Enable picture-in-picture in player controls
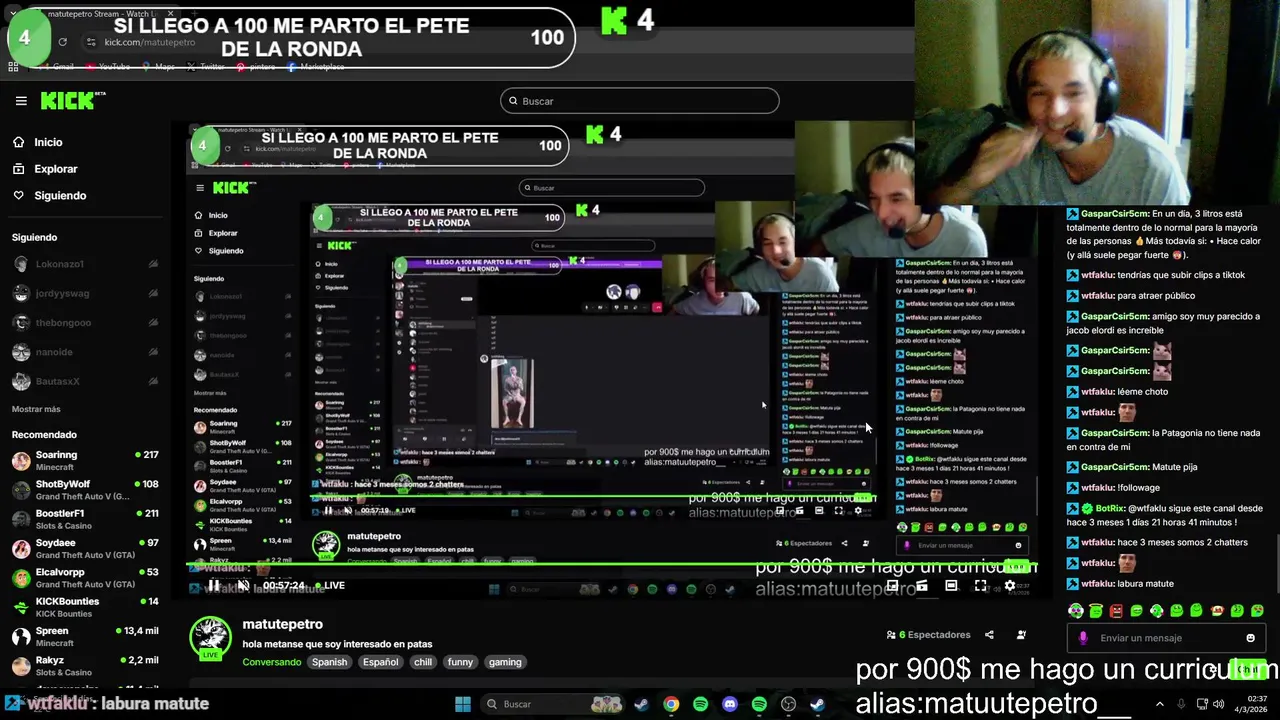The image size is (1280, 720). click(x=892, y=586)
